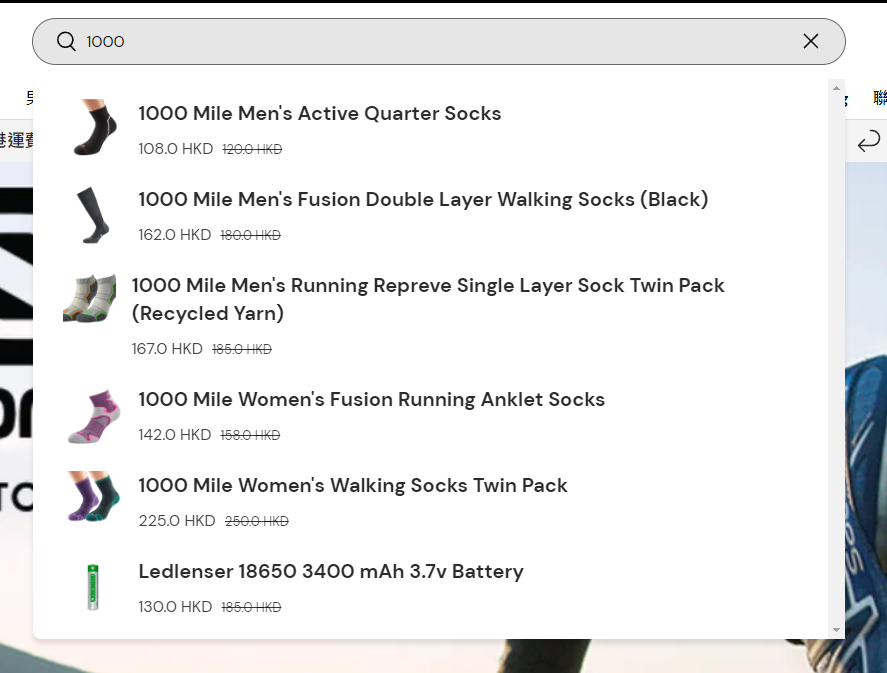Click the Repreve twin pack socks thumbnail
Image resolution: width=887 pixels, height=673 pixels.
(x=90, y=299)
